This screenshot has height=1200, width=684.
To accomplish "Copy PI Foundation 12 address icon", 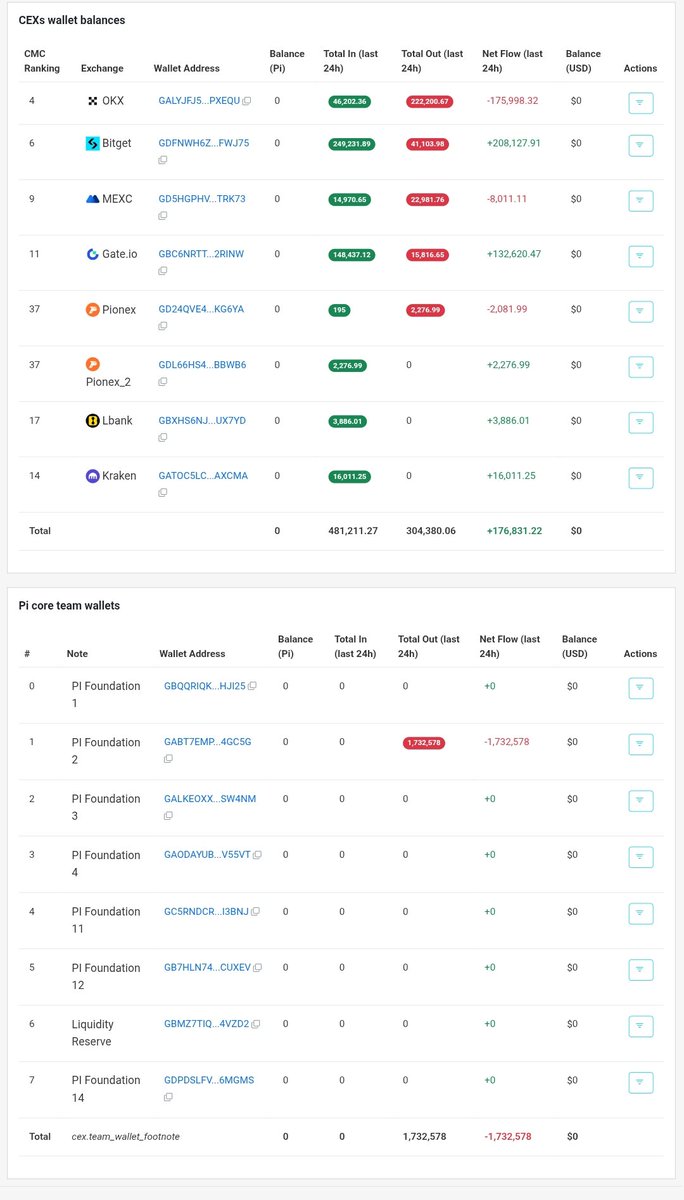I will (x=258, y=968).
